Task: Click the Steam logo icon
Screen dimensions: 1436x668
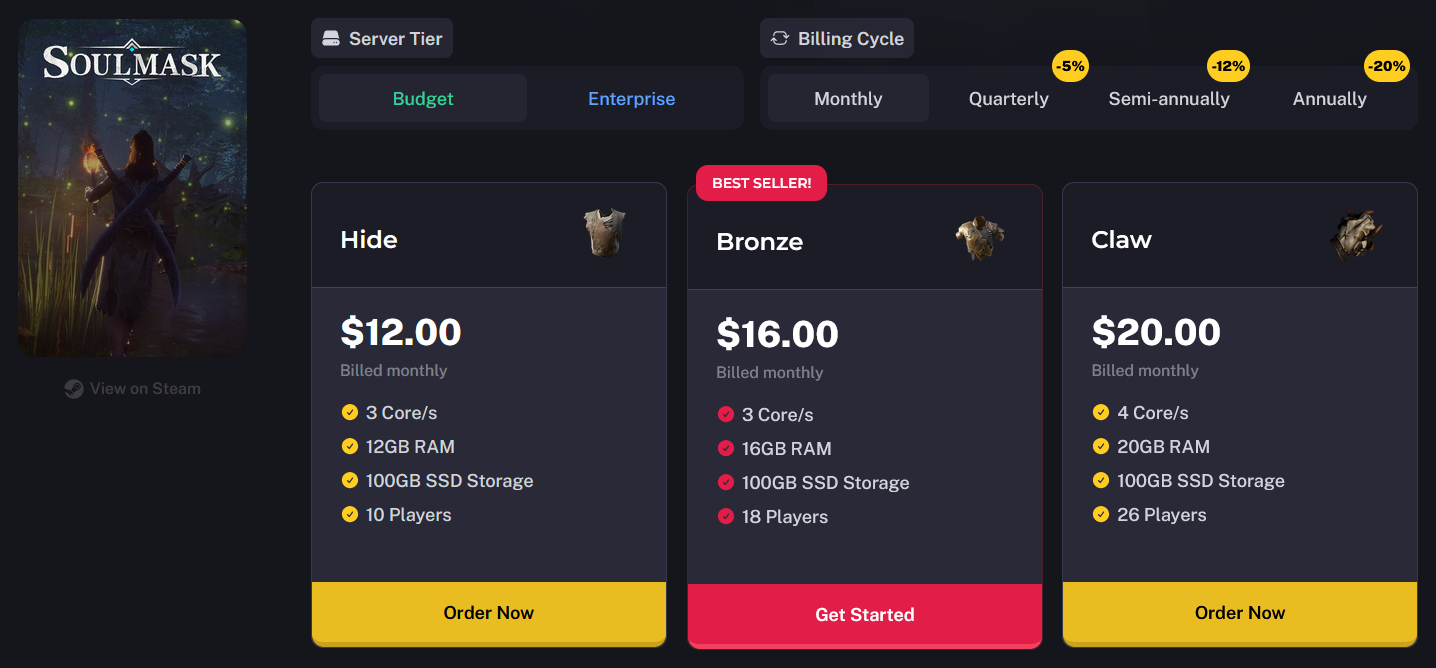Action: coord(74,389)
